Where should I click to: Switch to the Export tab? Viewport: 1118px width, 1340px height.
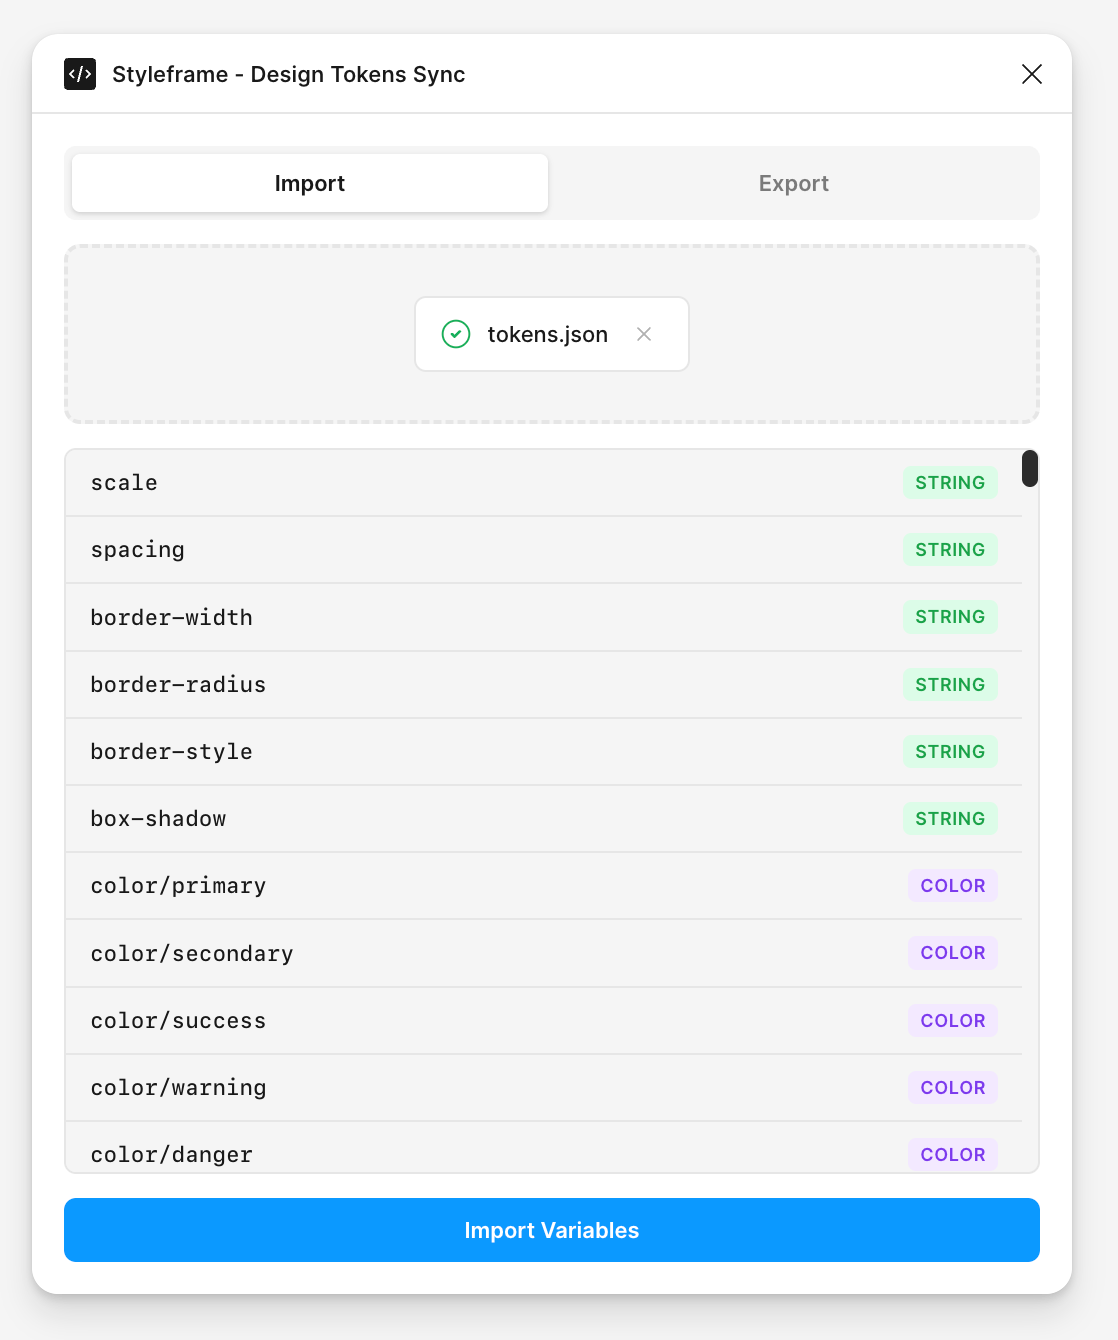point(793,183)
